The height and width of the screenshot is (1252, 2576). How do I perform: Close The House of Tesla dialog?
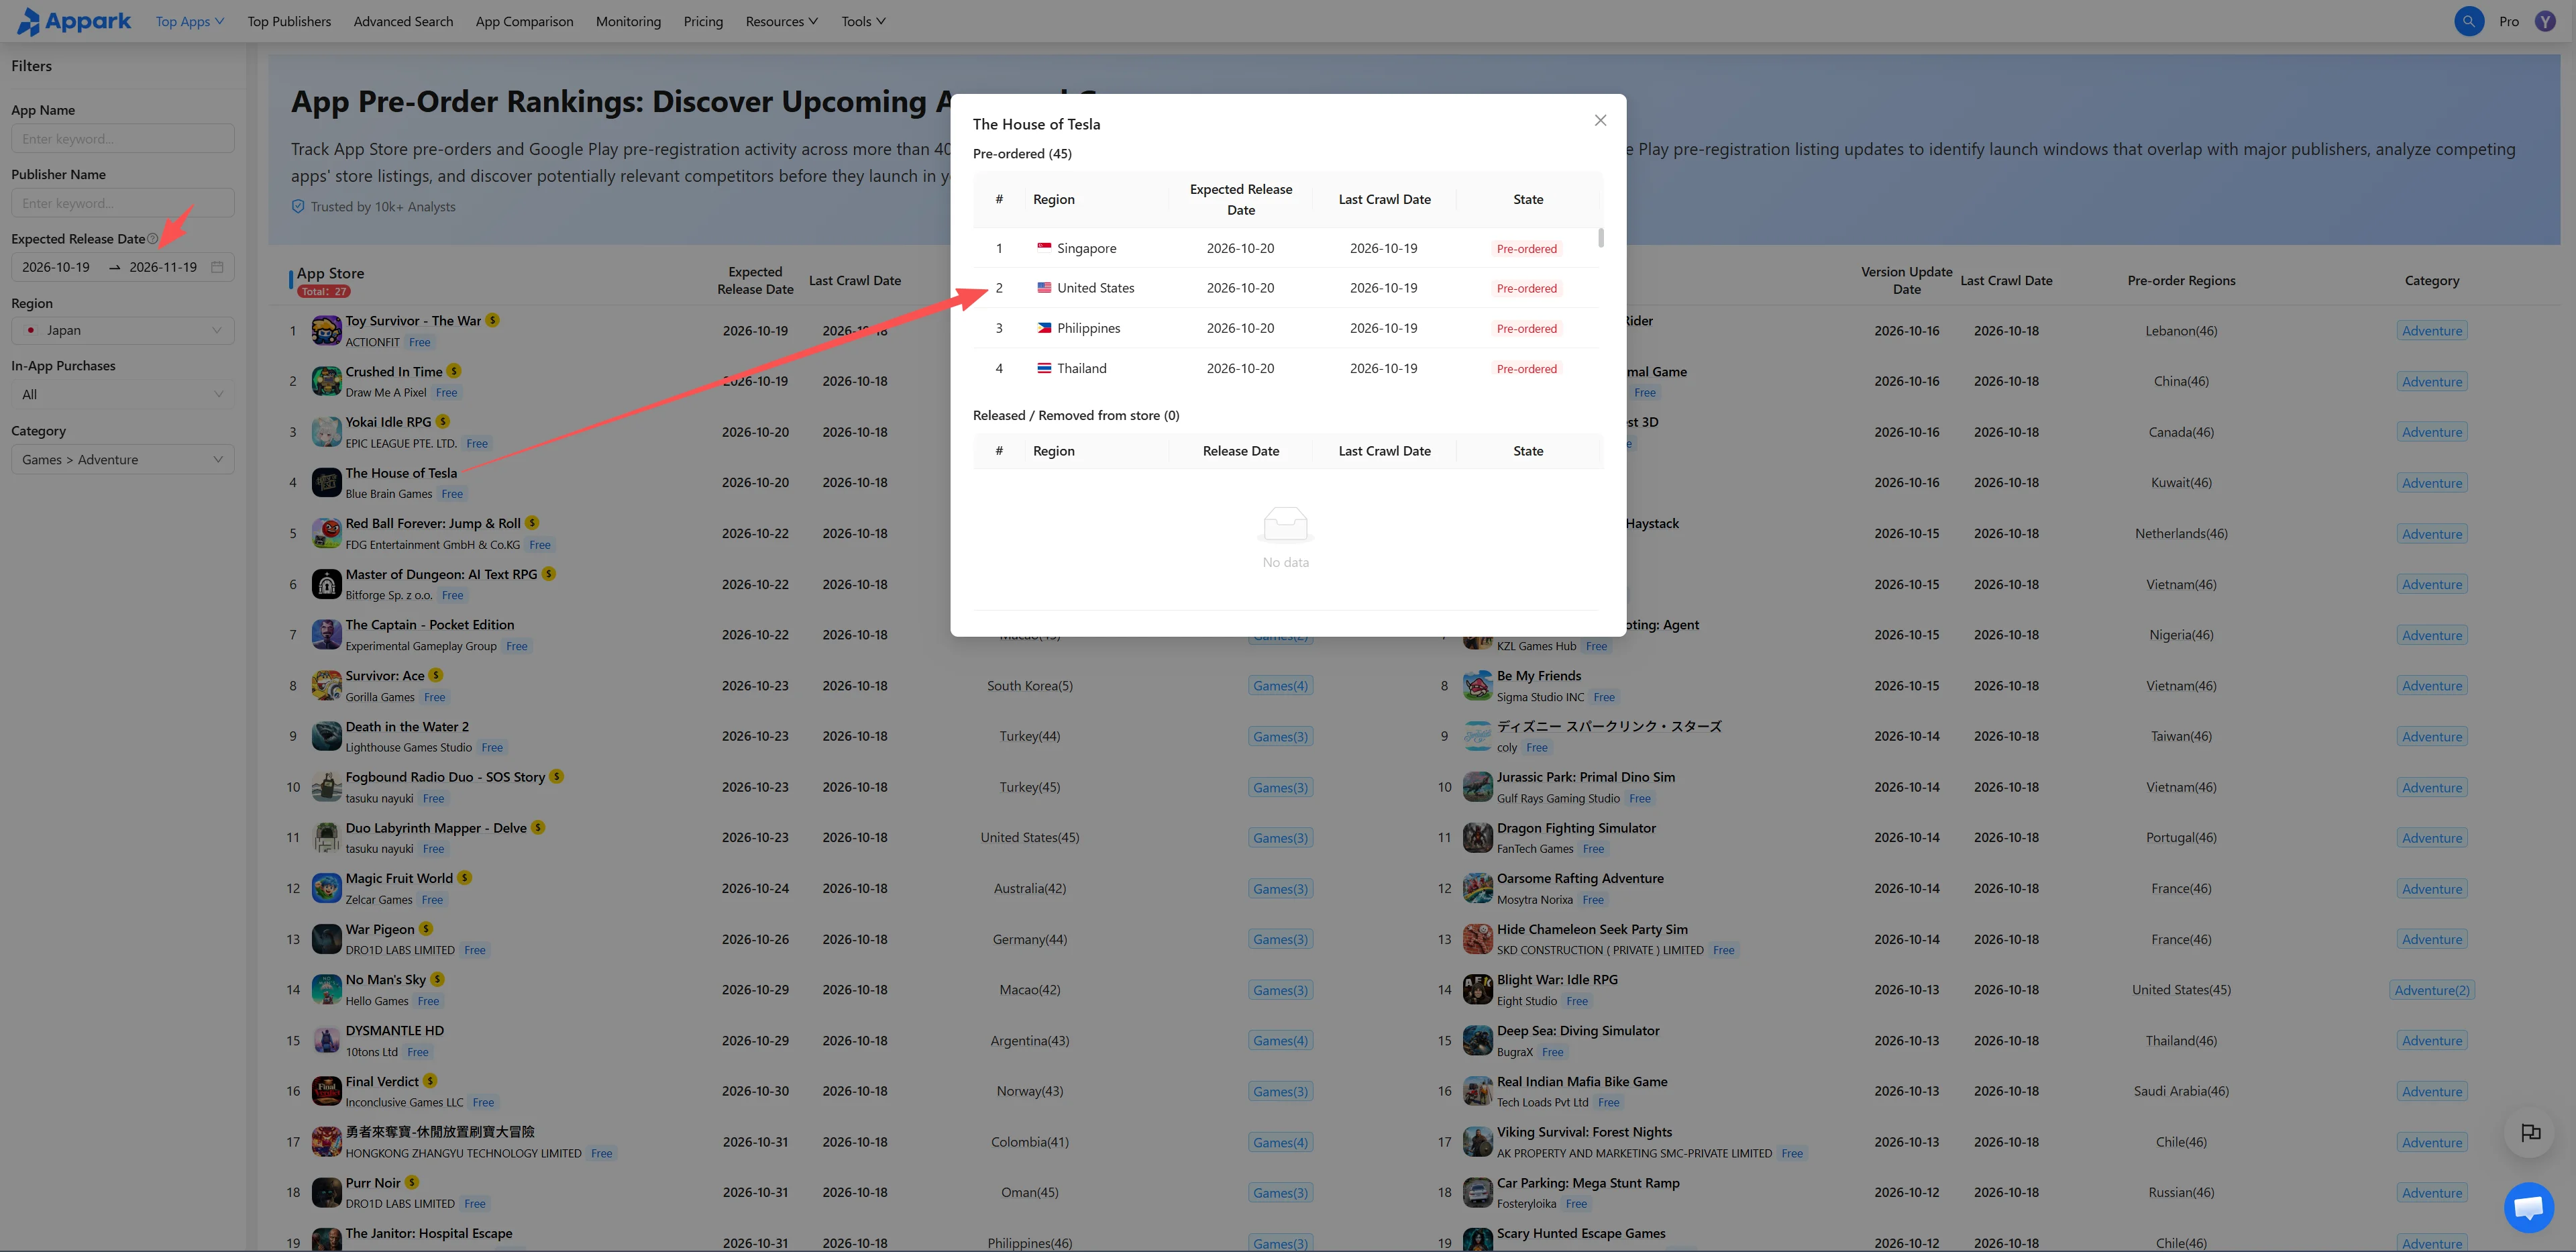tap(1600, 120)
